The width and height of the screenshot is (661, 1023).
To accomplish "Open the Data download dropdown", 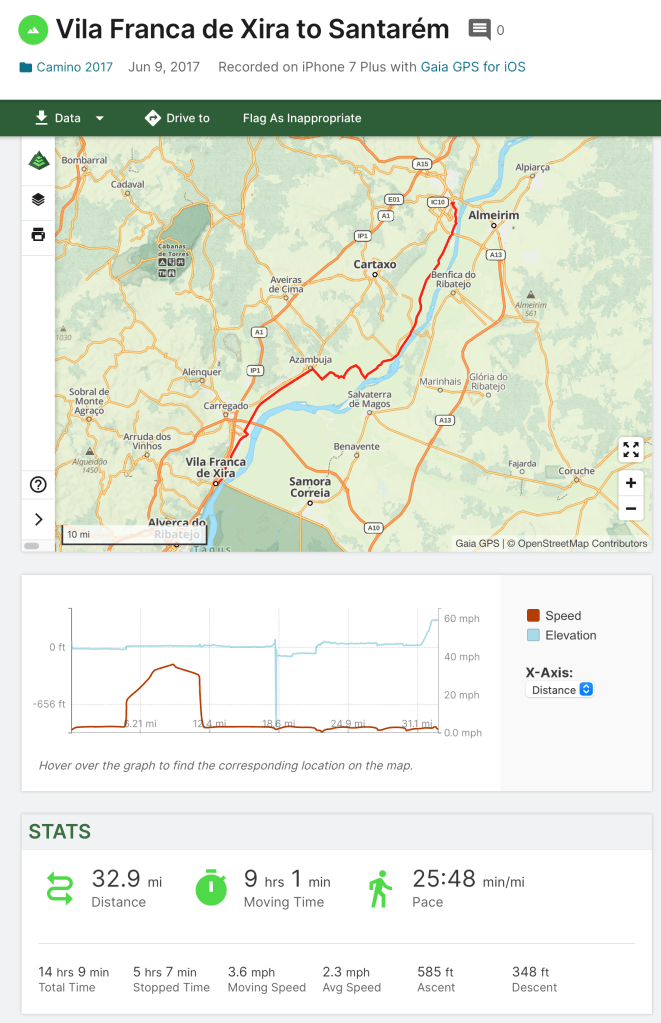I will 69,118.
